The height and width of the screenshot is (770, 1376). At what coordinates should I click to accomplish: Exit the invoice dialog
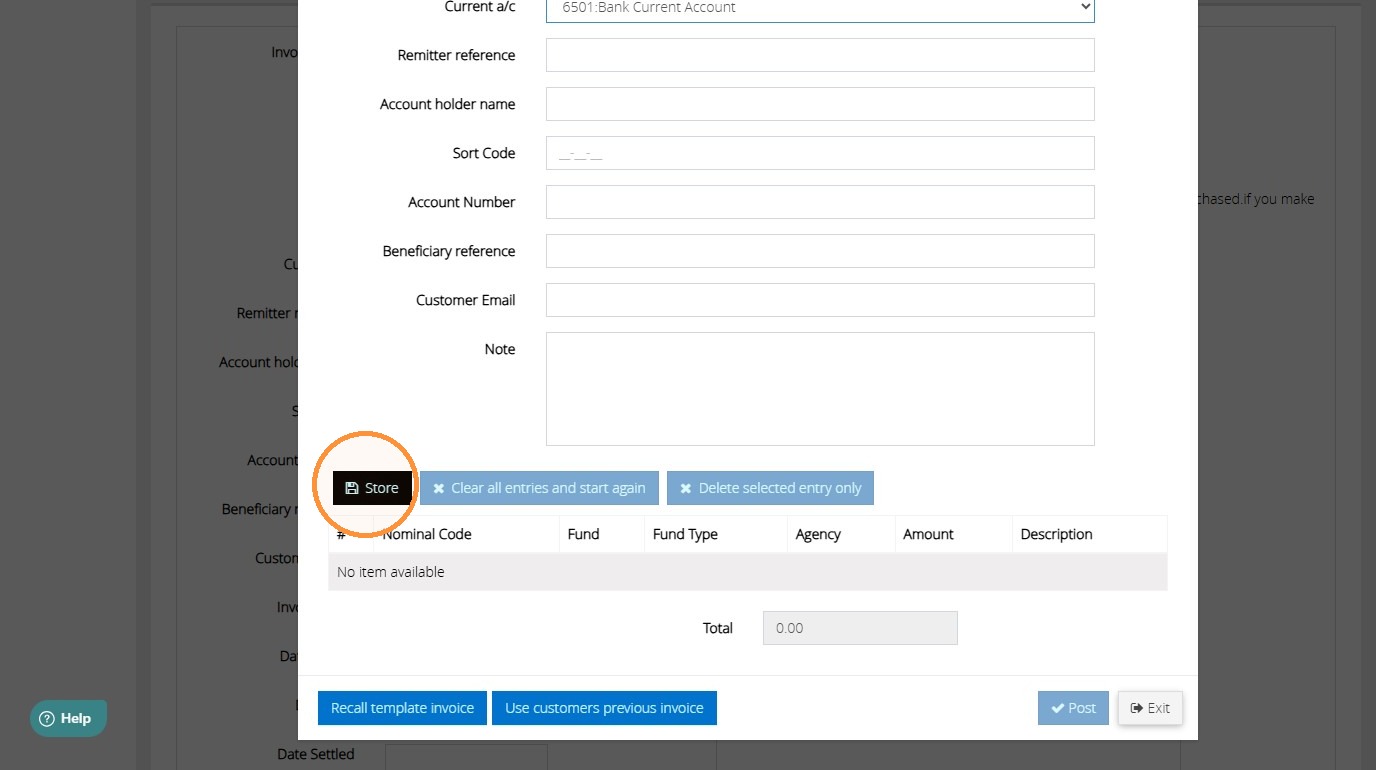point(1150,708)
